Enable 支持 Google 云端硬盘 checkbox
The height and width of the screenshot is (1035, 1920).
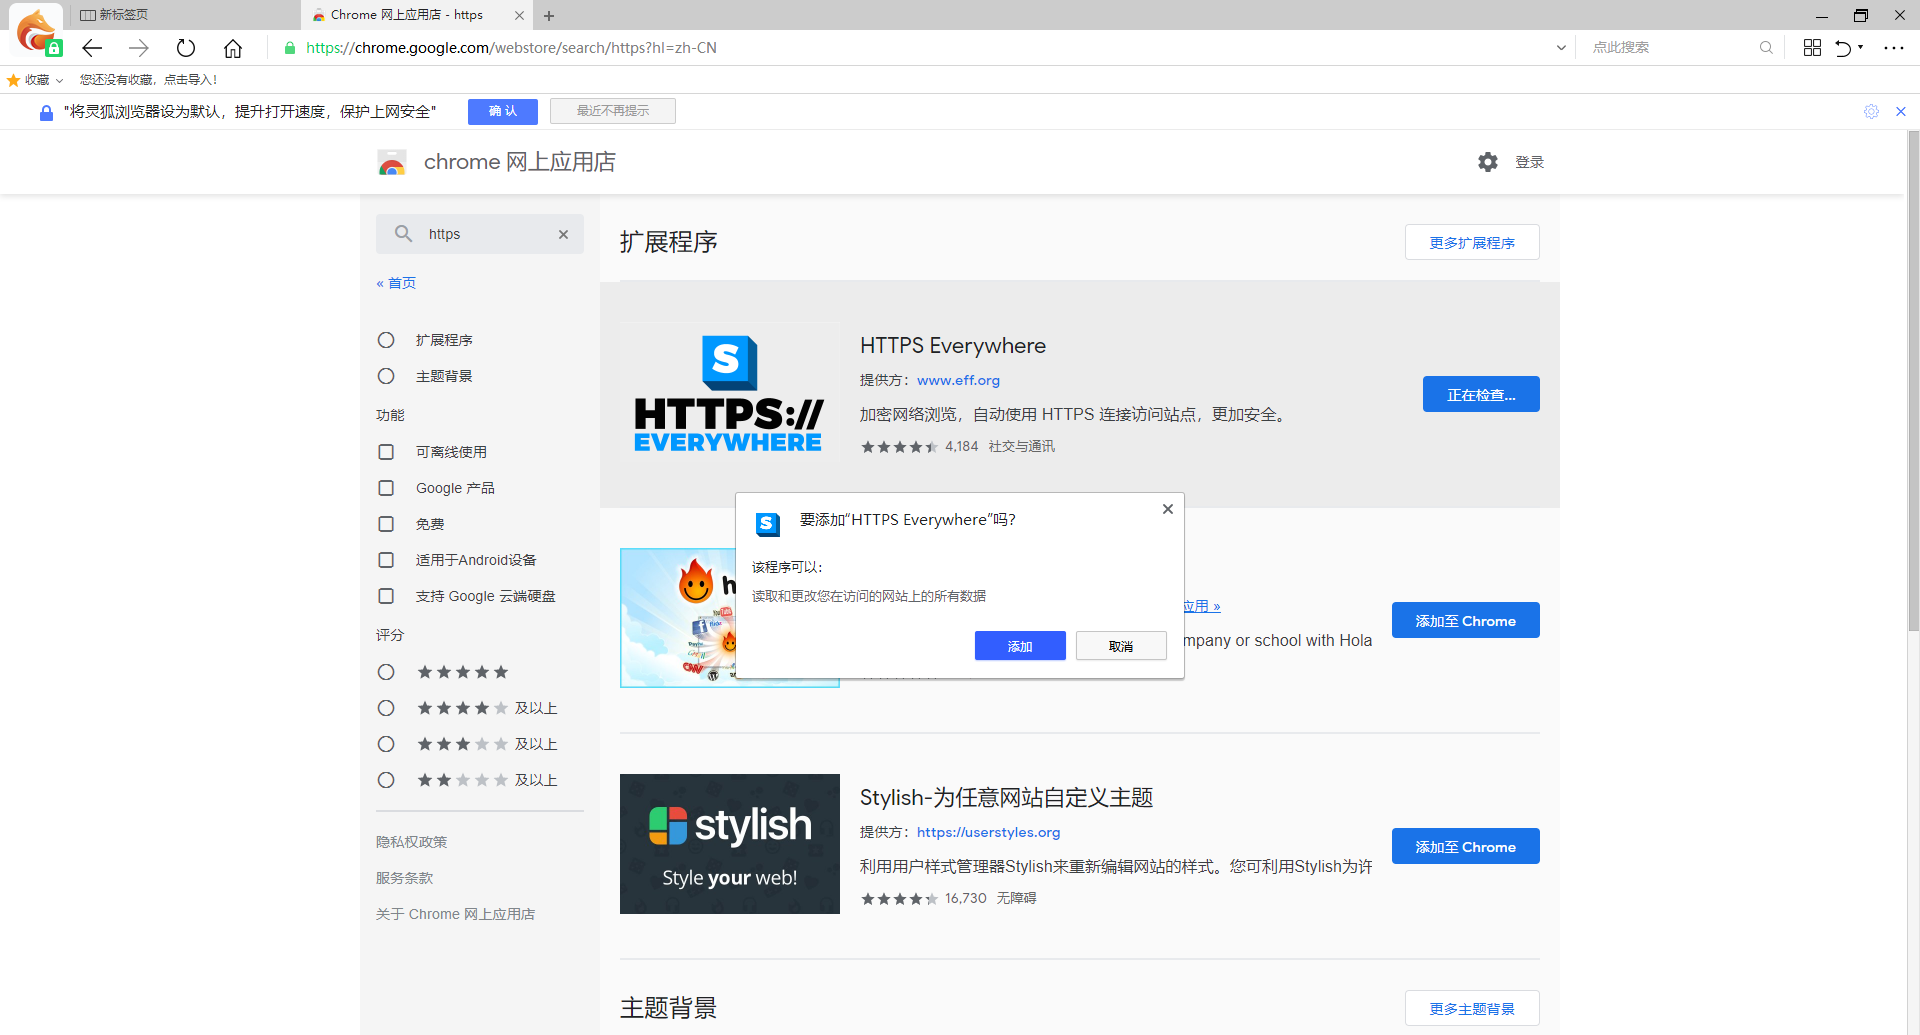pyautogui.click(x=386, y=596)
